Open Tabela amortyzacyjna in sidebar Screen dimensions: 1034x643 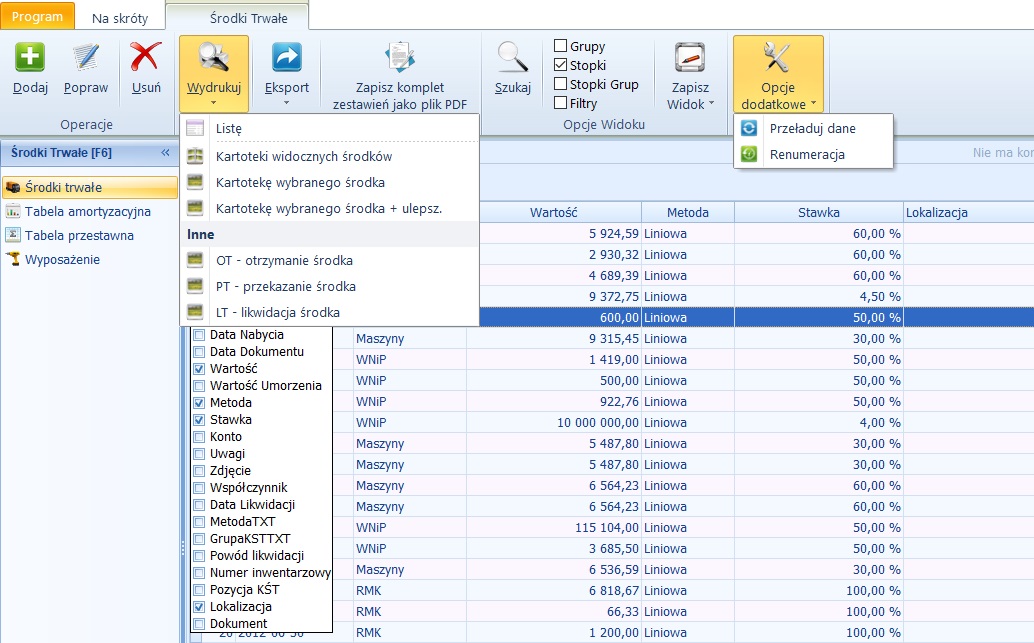point(87,211)
